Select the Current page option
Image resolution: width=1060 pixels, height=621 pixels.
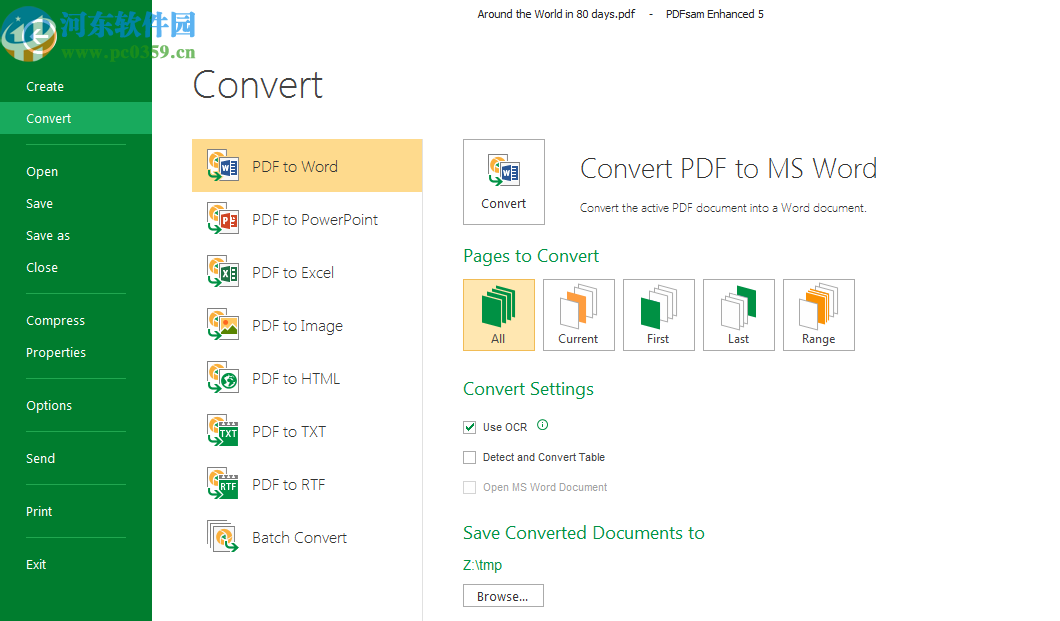(x=578, y=314)
